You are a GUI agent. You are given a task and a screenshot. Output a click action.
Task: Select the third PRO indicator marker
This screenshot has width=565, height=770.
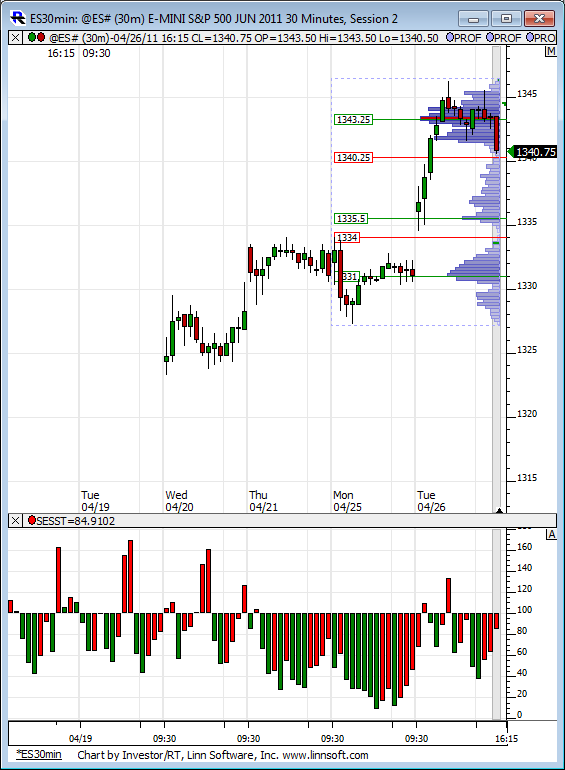coord(530,37)
